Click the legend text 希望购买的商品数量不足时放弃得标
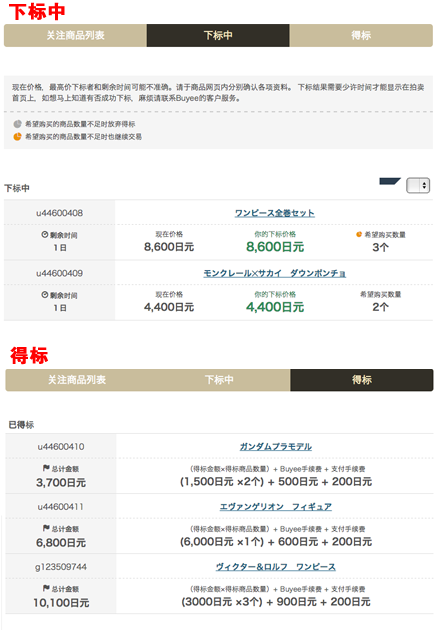435x630 pixels. tap(80, 124)
